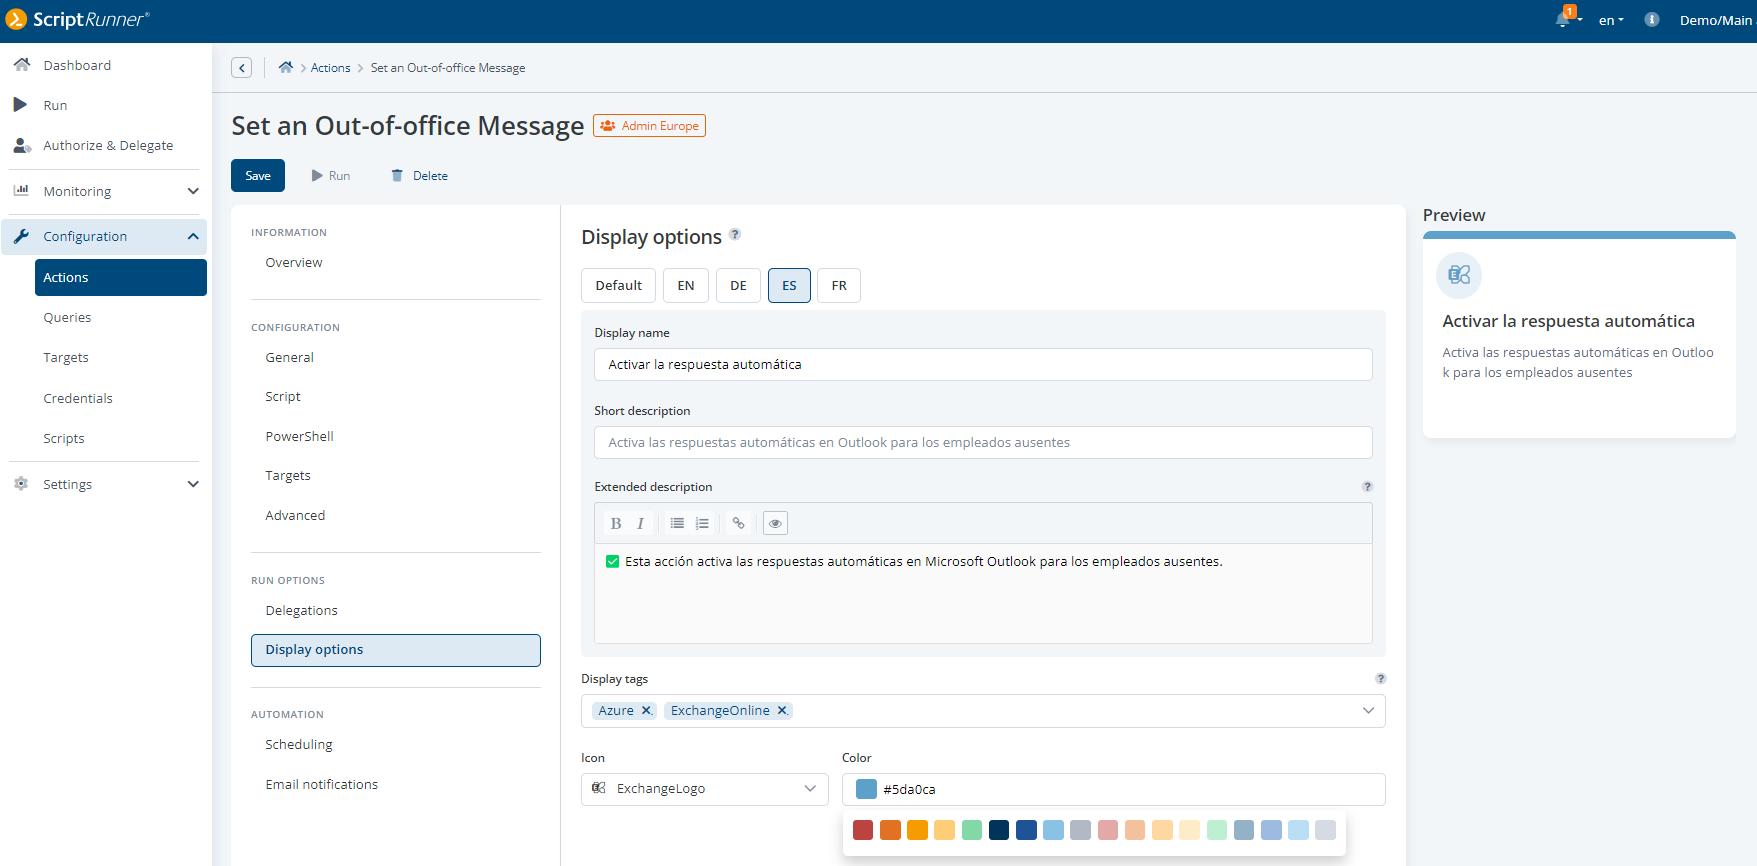
Task: Switch to the DE language tab
Action: click(x=738, y=285)
